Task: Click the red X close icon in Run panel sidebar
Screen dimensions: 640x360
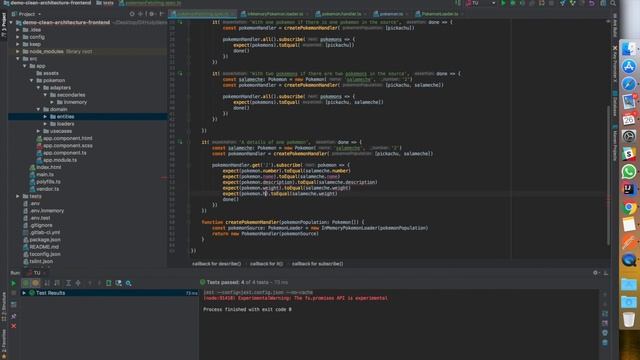Action: click(x=13, y=326)
